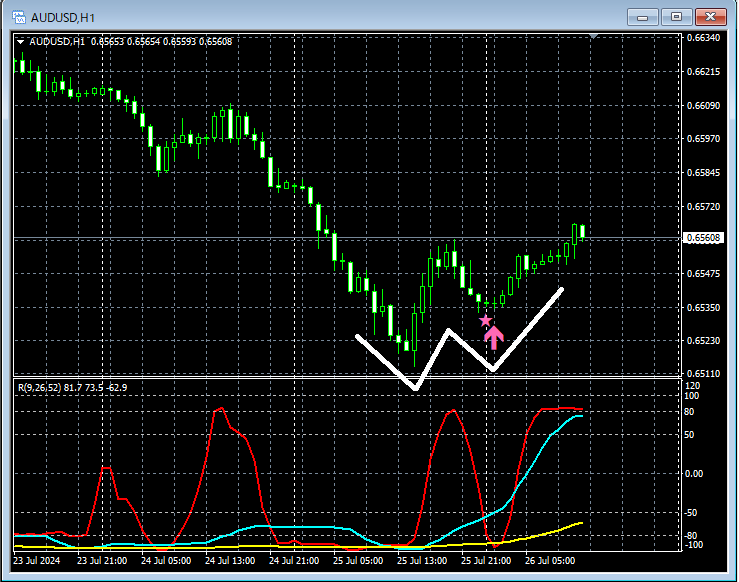Click the 0.65110 price scale label
This screenshot has width=739, height=582.
point(704,374)
